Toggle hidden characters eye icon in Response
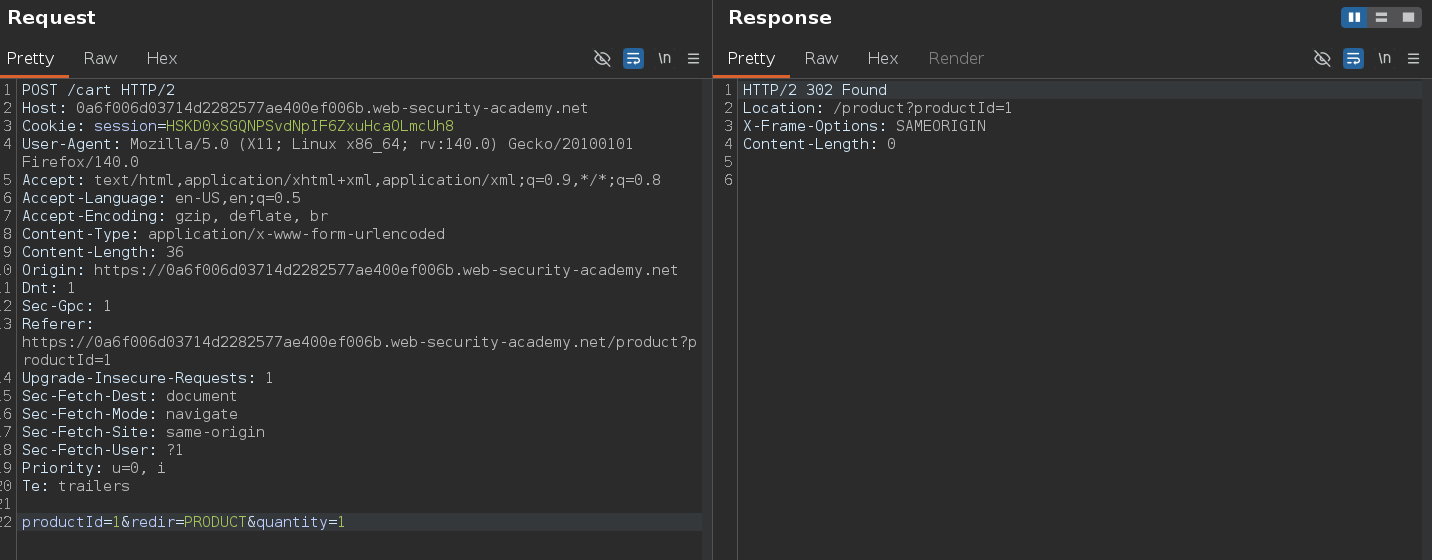This screenshot has height=560, width=1432. tap(1322, 58)
